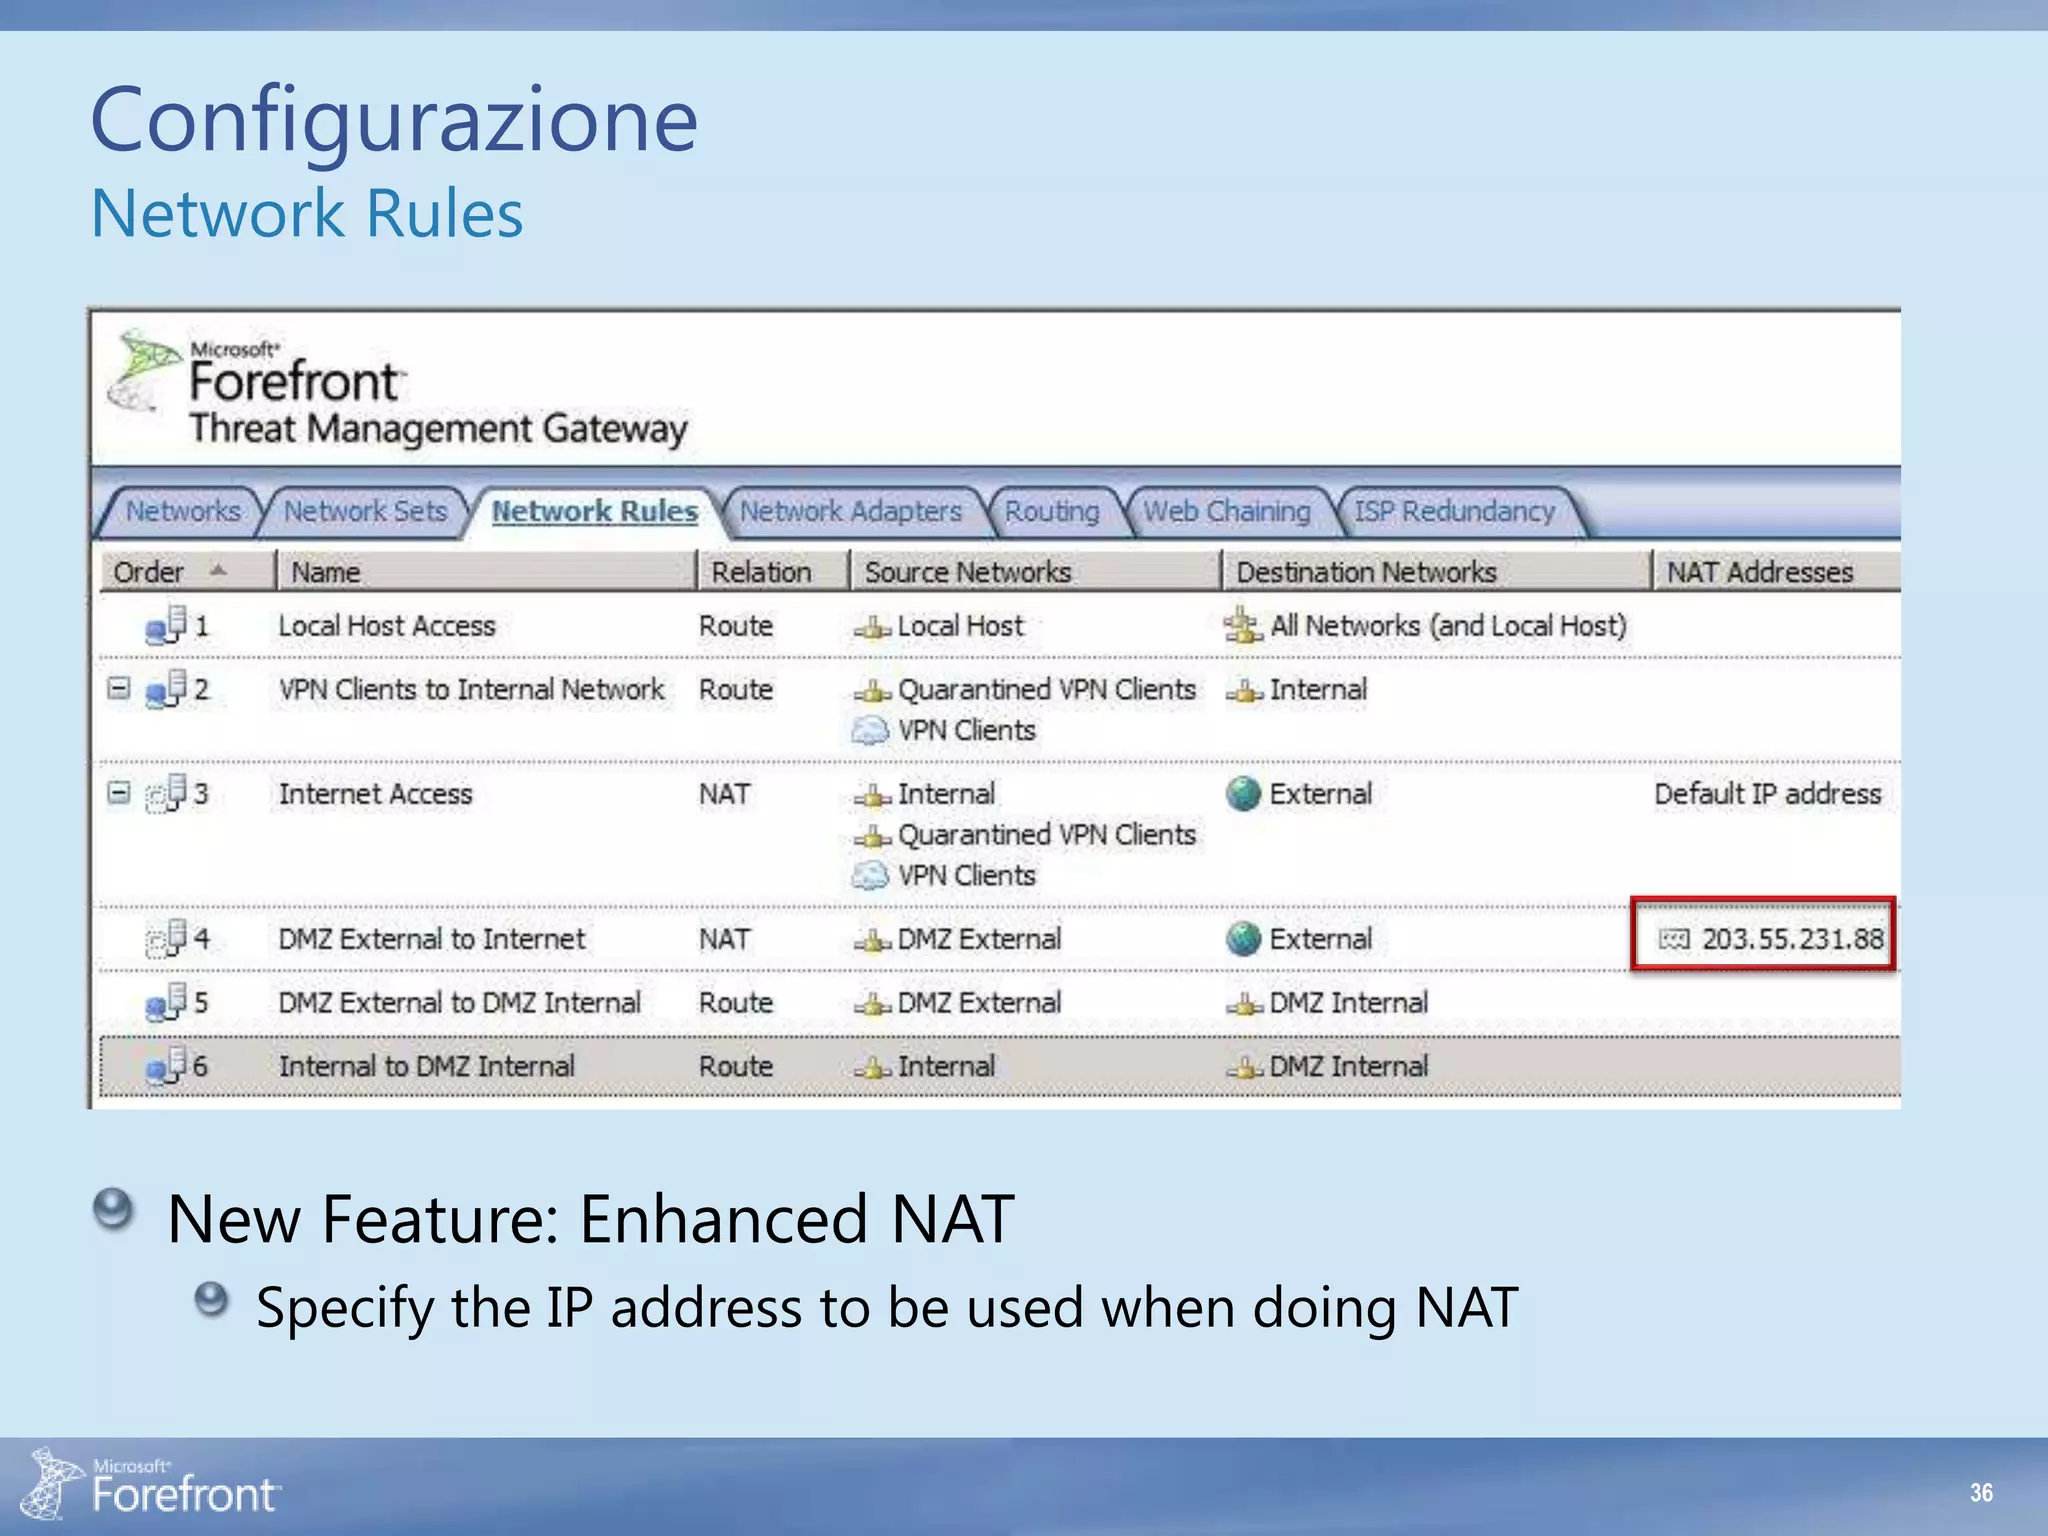This screenshot has height=1536, width=2048.
Task: Click DMZ External source icon in rule 5
Action: point(872,1005)
